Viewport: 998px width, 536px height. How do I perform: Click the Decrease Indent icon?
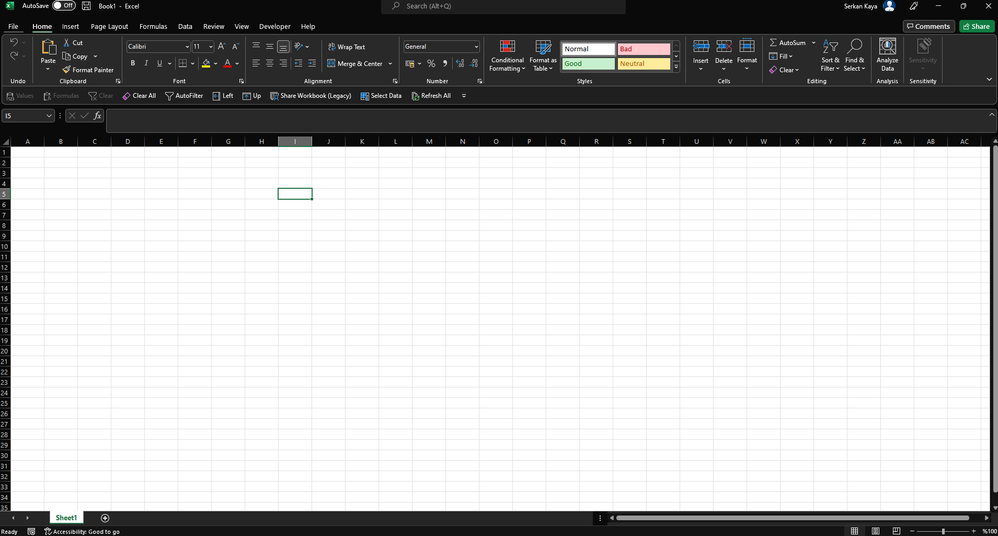[298, 63]
